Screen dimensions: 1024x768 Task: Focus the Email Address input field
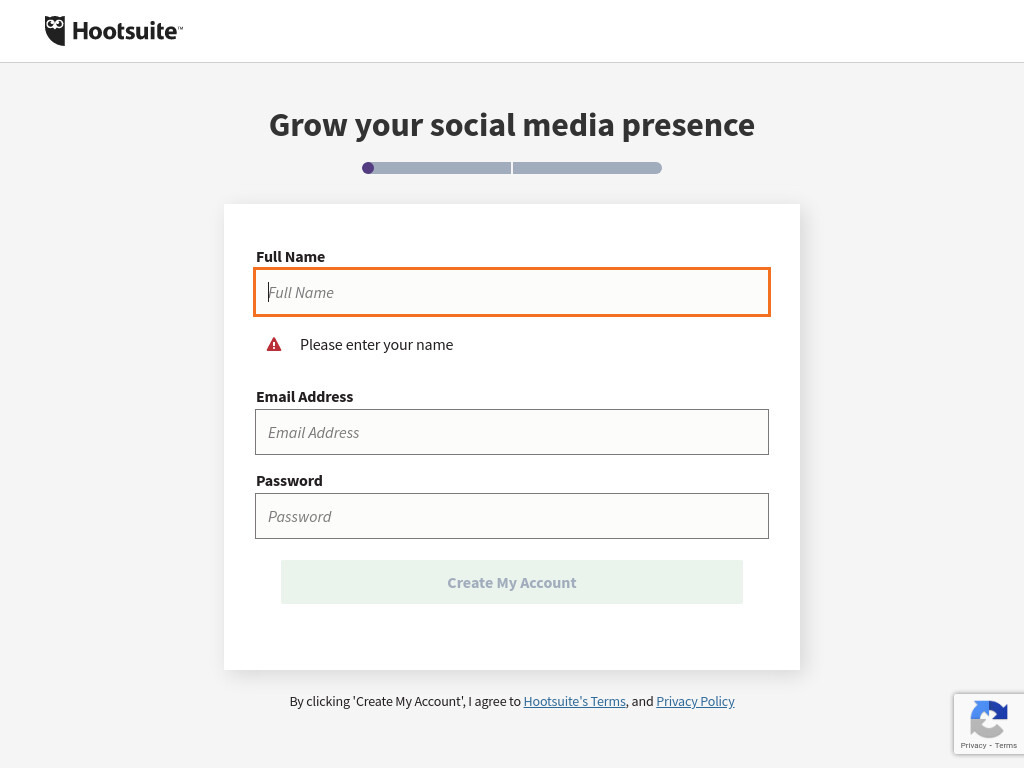pos(512,432)
